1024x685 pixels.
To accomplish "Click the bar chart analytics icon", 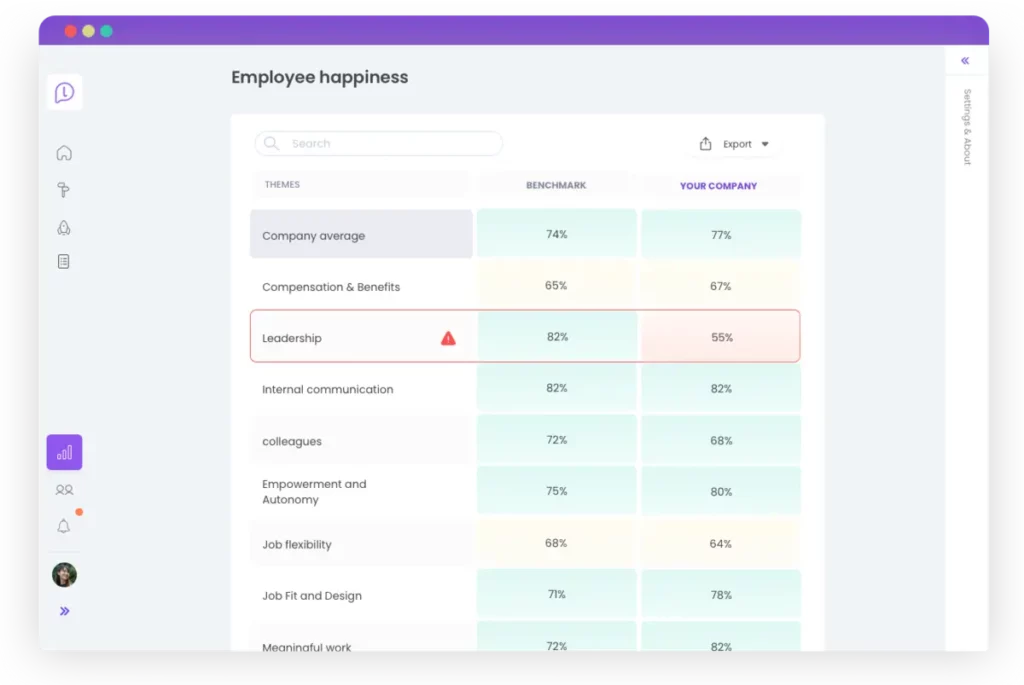I will point(64,452).
